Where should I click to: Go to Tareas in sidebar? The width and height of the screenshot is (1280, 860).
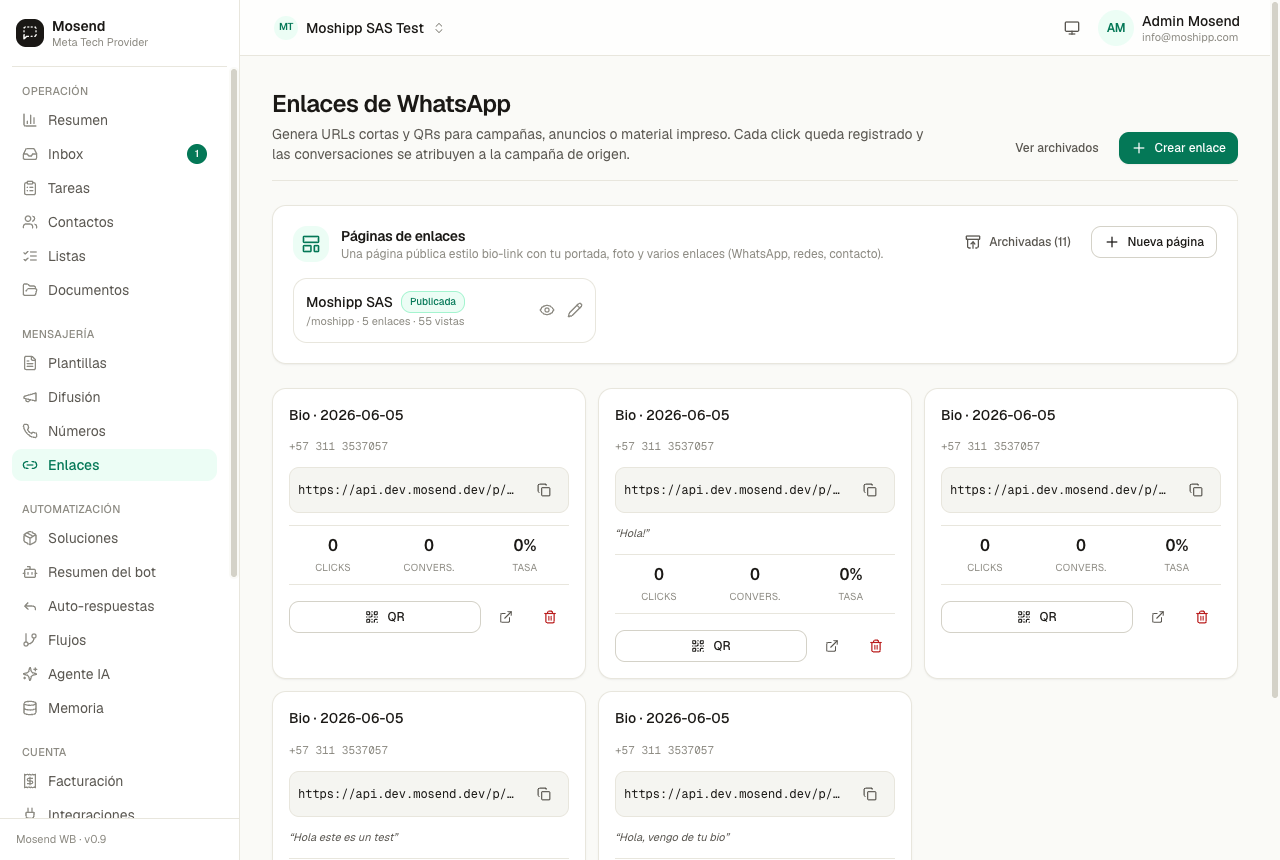114,188
